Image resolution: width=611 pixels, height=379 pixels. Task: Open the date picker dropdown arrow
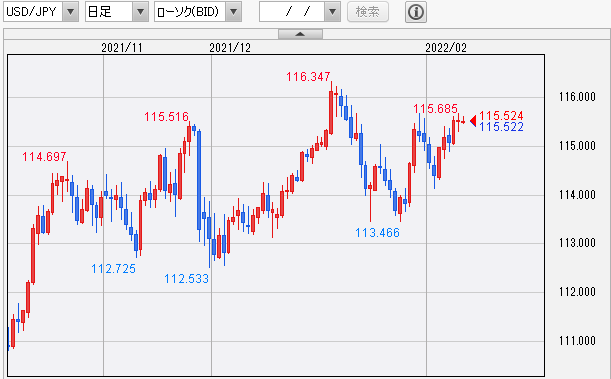tap(332, 12)
